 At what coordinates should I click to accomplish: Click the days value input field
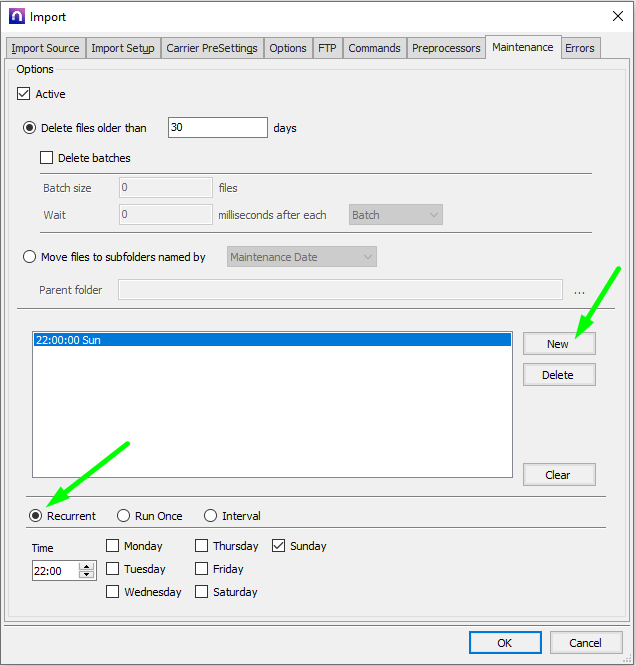pyautogui.click(x=217, y=128)
